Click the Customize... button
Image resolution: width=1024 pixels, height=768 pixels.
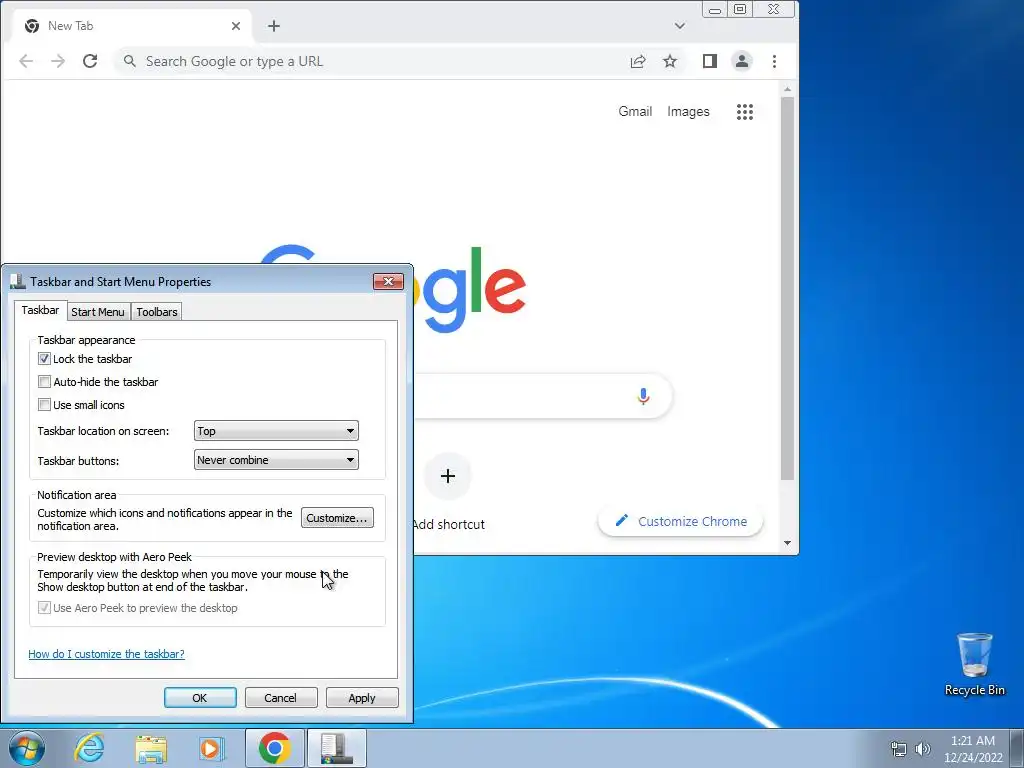[337, 518]
